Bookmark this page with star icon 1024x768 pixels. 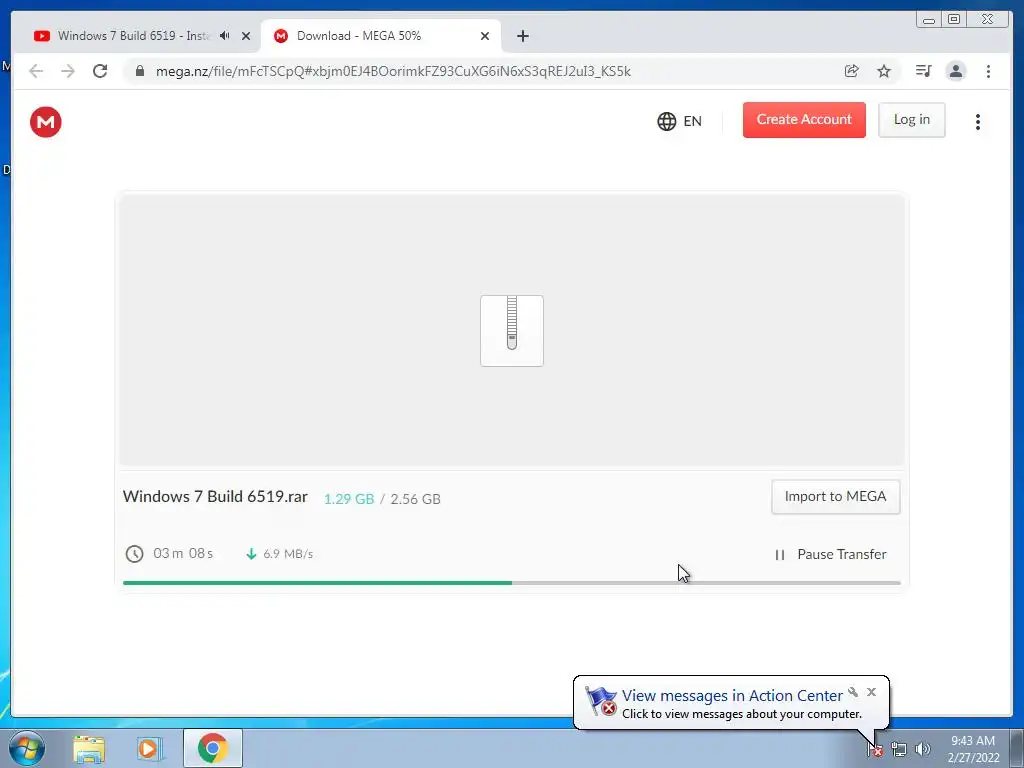pos(884,71)
